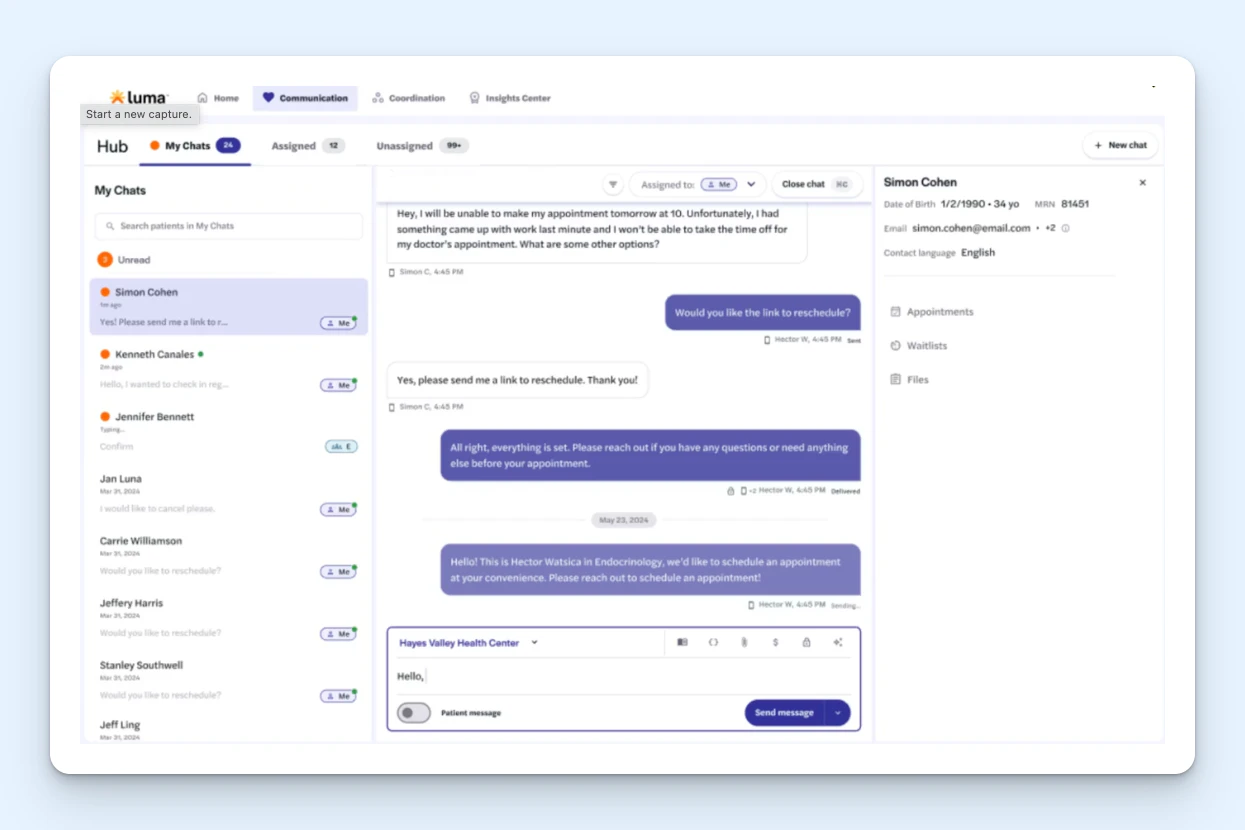Open Jan Luna's chat
The width and height of the screenshot is (1245, 830).
coord(229,493)
